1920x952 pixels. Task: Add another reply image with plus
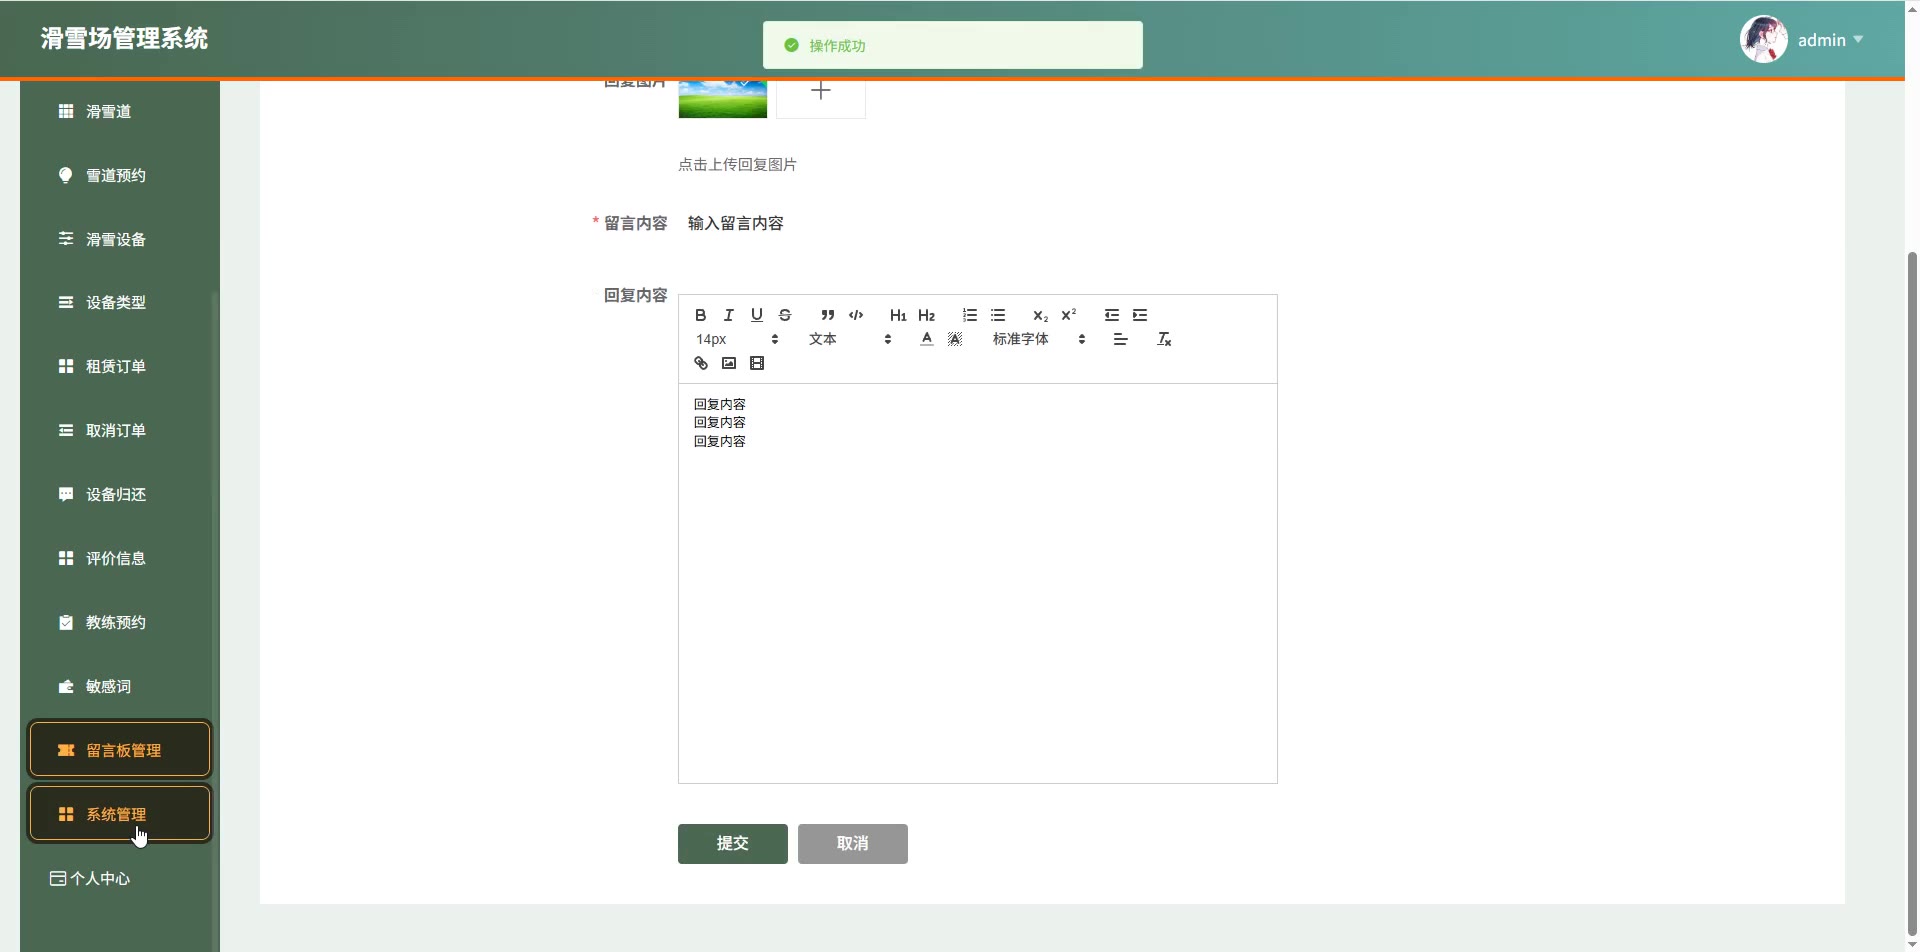tap(821, 99)
